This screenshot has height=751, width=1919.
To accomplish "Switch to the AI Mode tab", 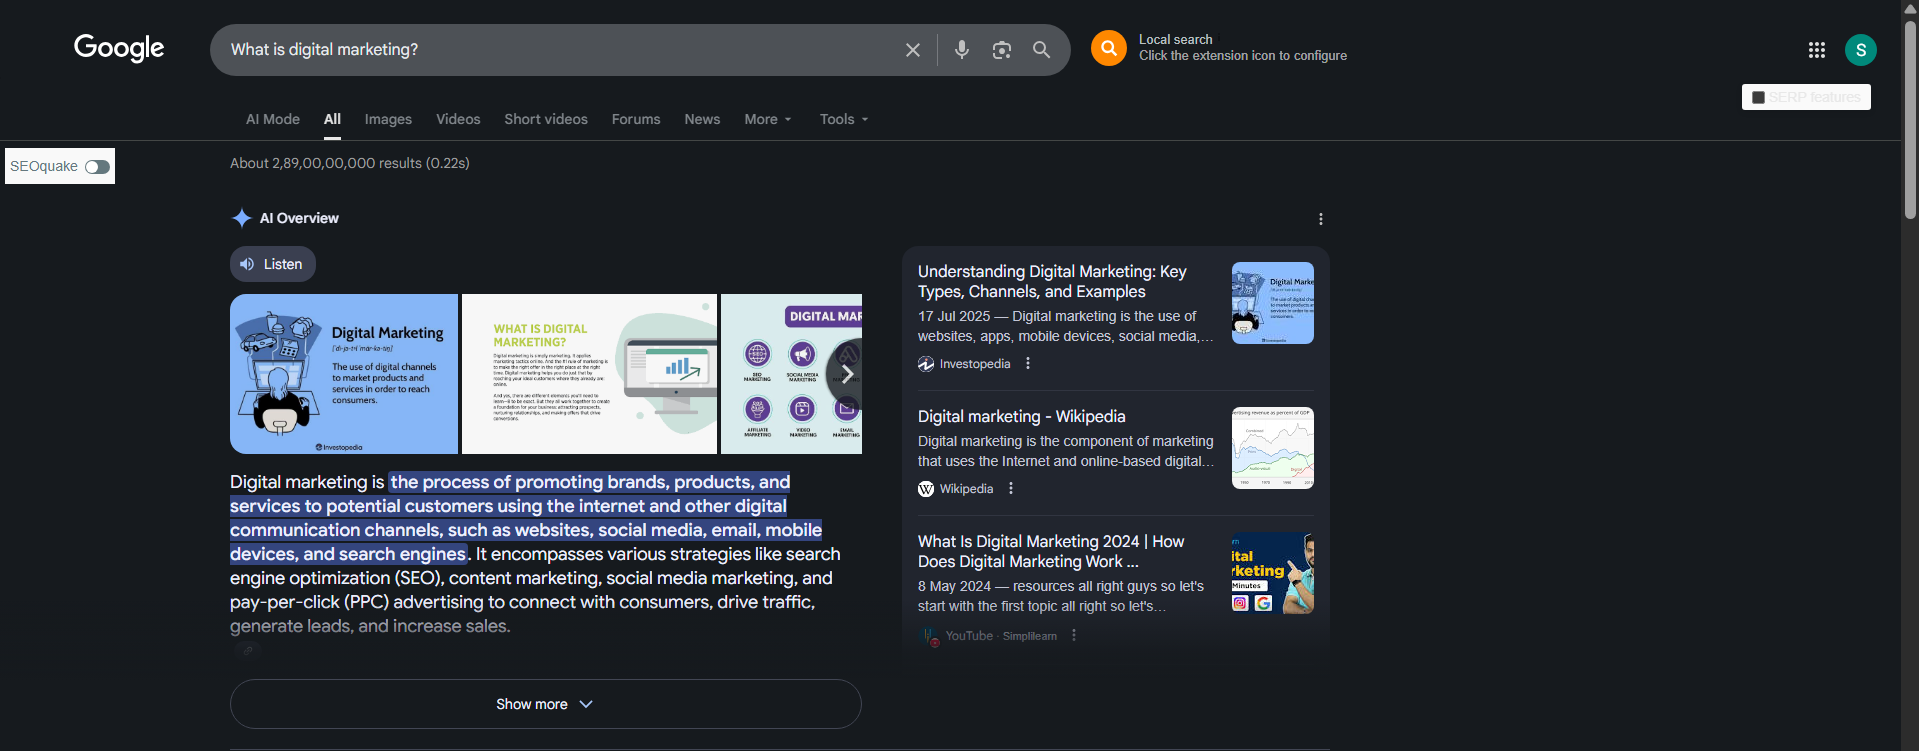I will (x=273, y=119).
